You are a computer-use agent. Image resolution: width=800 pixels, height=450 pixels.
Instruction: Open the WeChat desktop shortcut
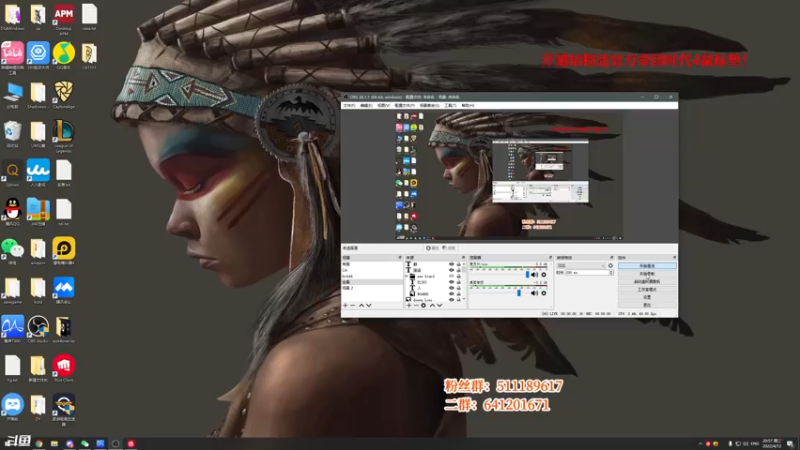[12, 250]
